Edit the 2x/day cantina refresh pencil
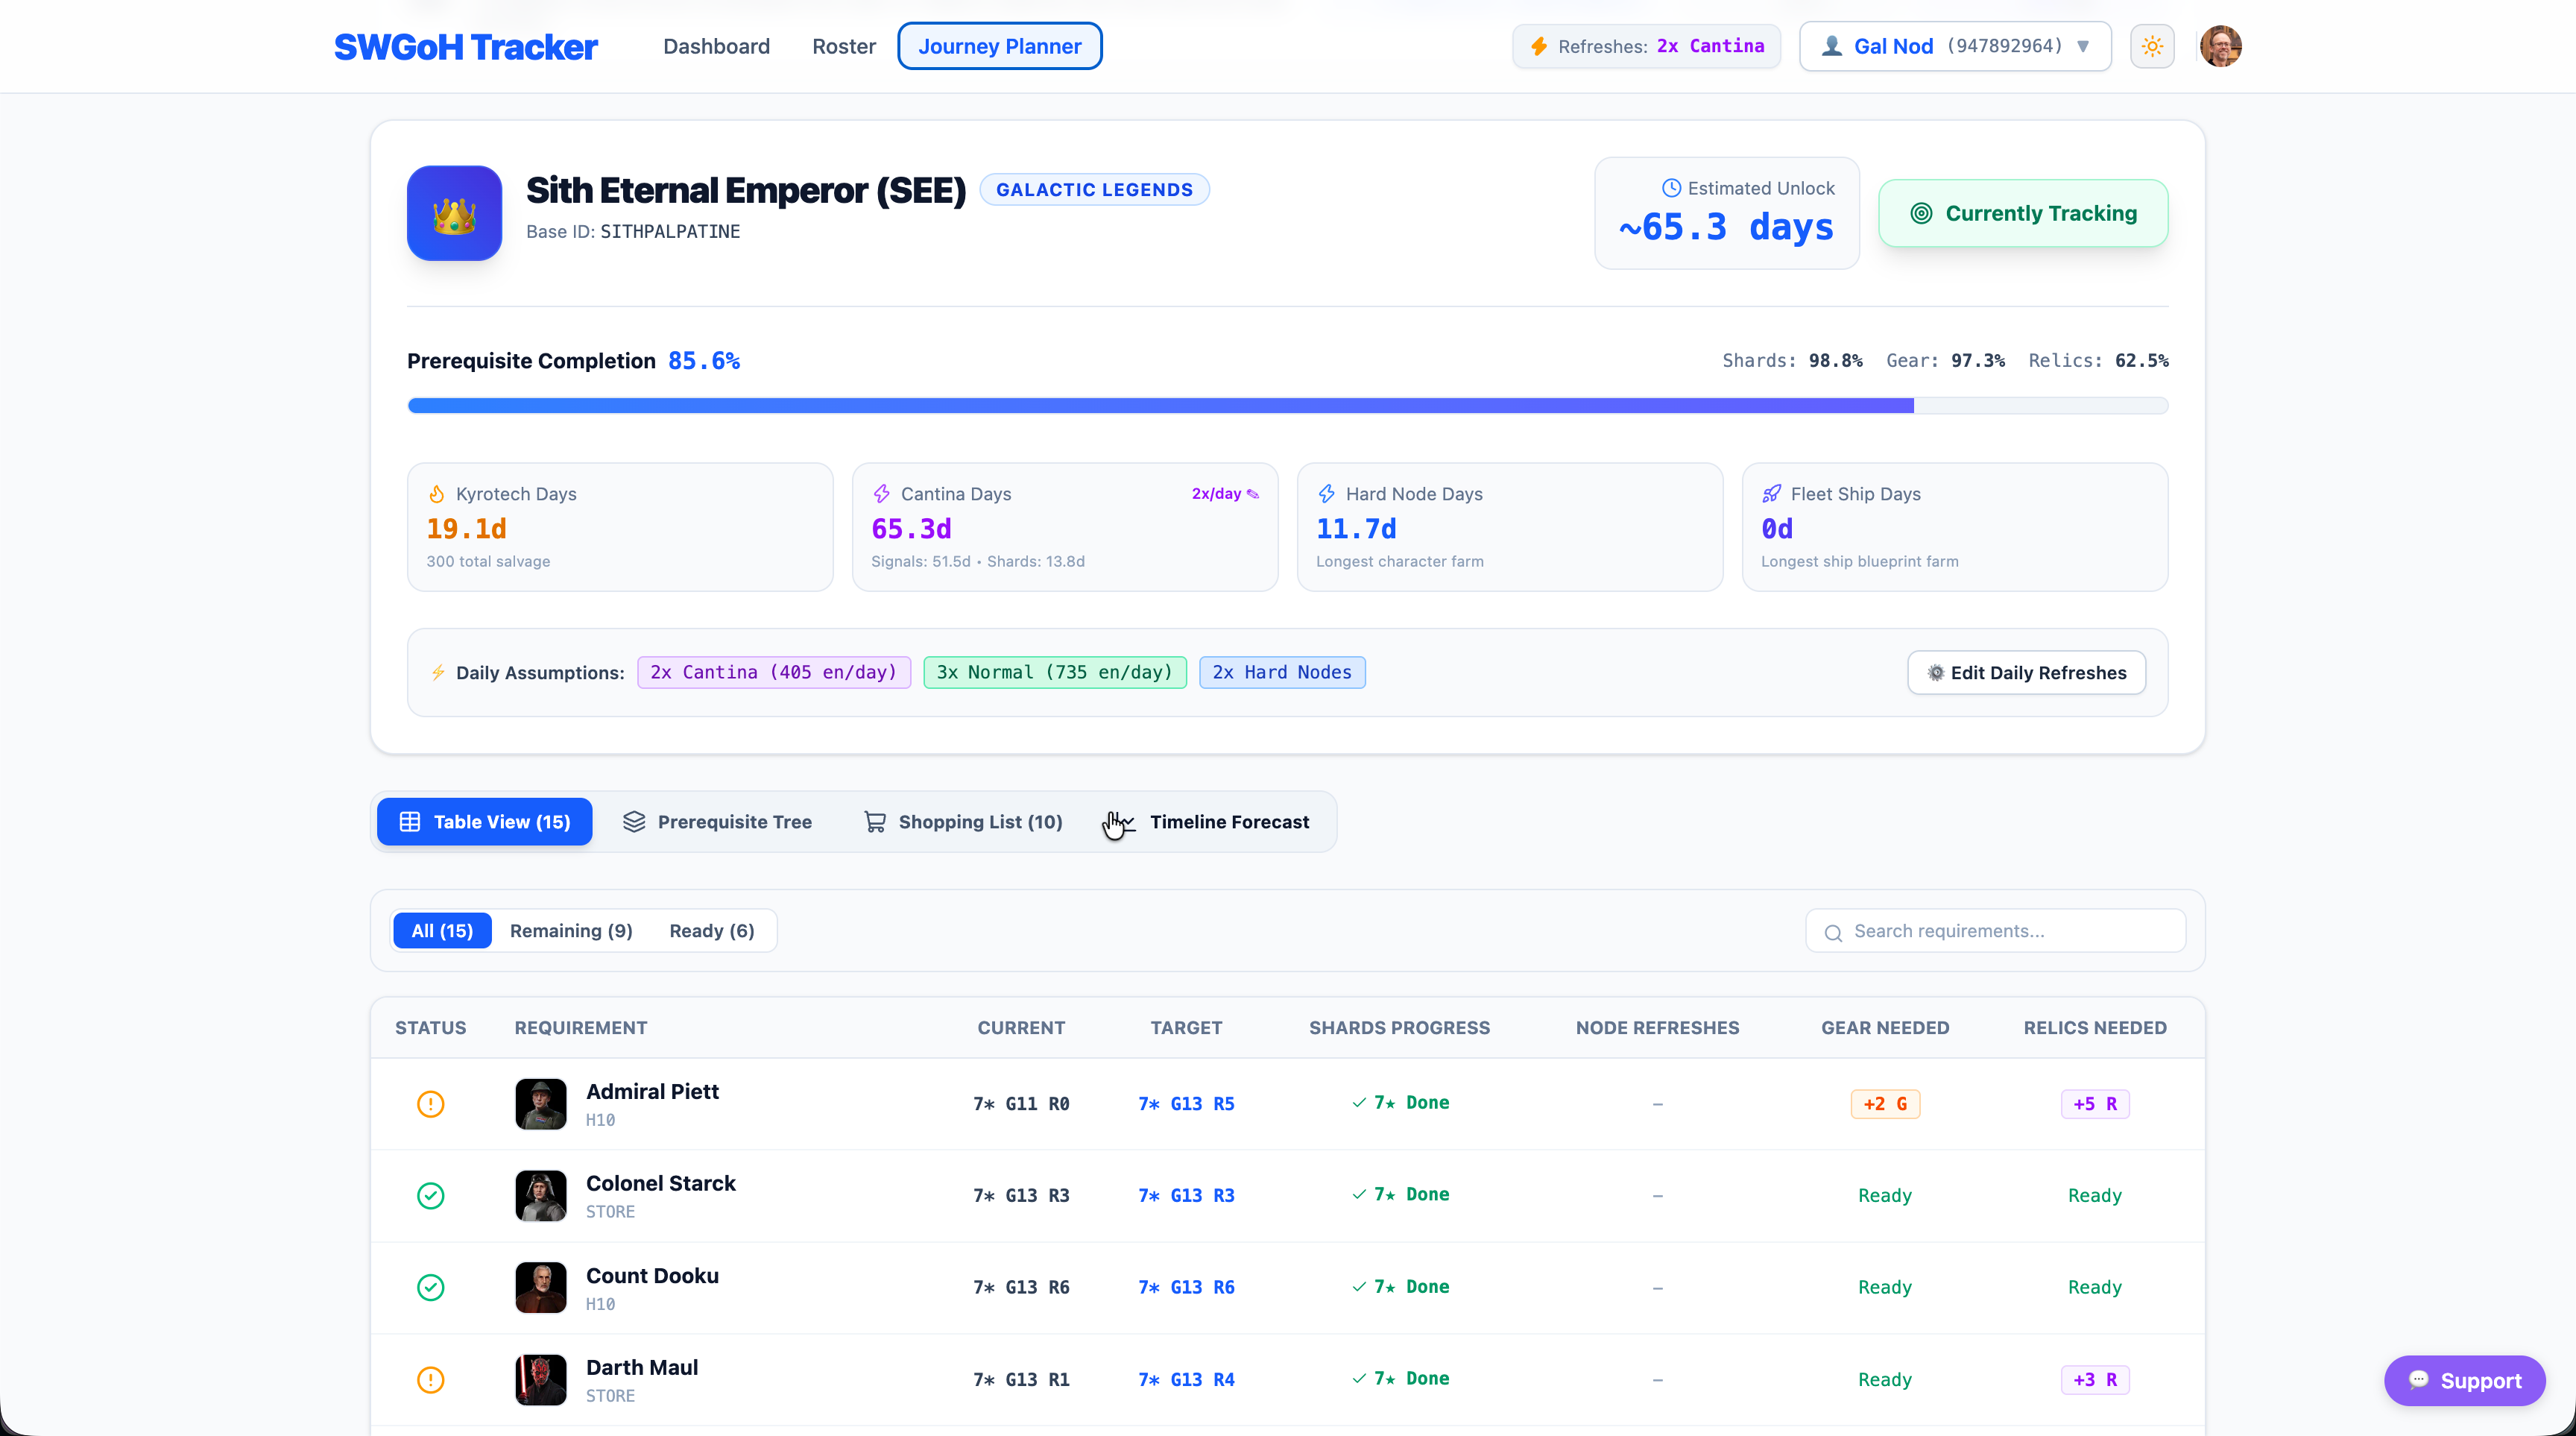This screenshot has height=1436, width=2576. 1253,494
